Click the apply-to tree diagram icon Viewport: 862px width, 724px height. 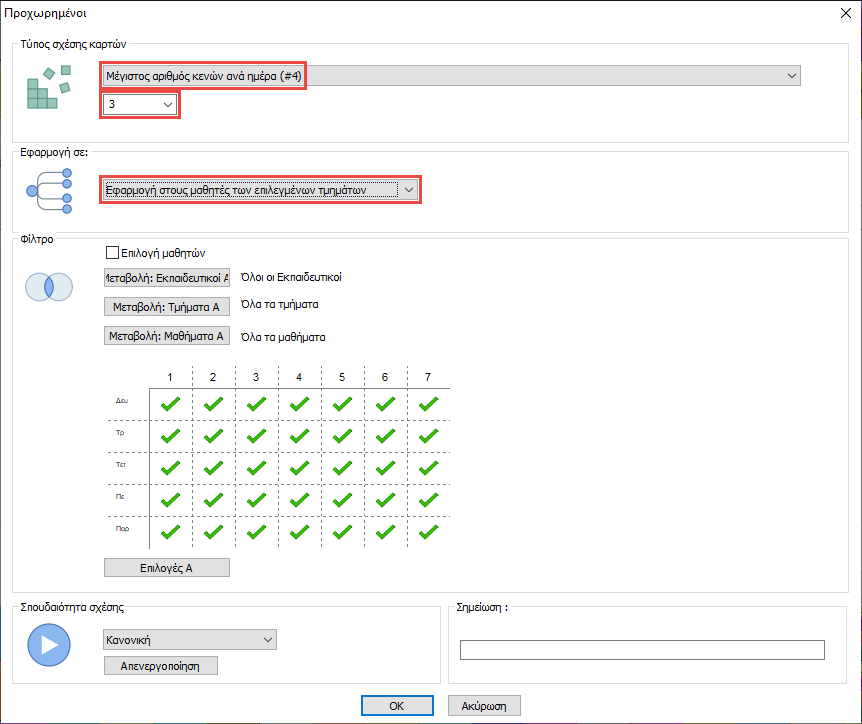pos(50,190)
